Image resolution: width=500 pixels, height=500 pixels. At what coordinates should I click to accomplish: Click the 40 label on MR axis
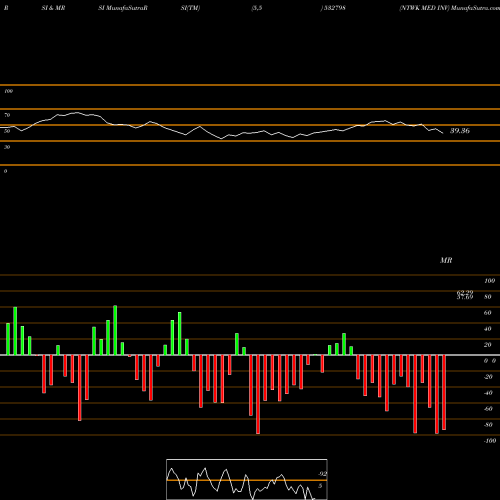(487, 329)
